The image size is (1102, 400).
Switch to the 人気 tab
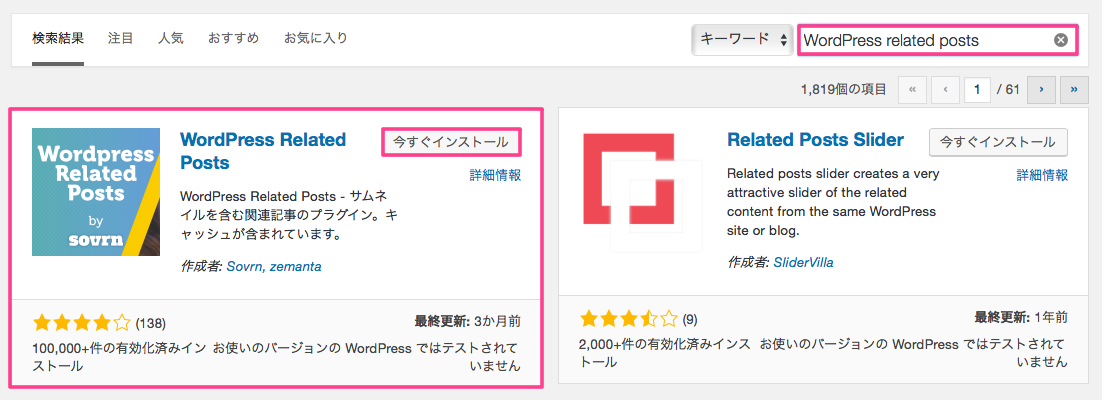click(170, 38)
